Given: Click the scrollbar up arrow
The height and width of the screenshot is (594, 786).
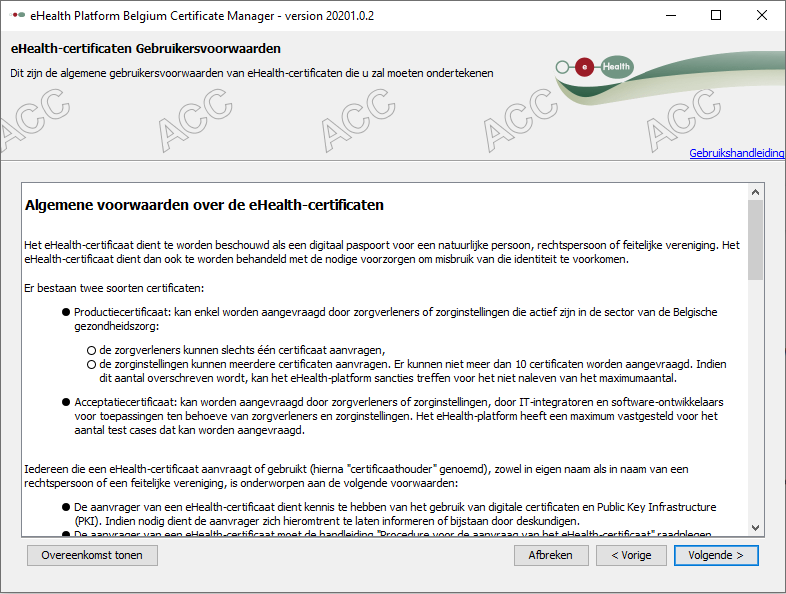Looking at the screenshot, I should click(x=755, y=192).
